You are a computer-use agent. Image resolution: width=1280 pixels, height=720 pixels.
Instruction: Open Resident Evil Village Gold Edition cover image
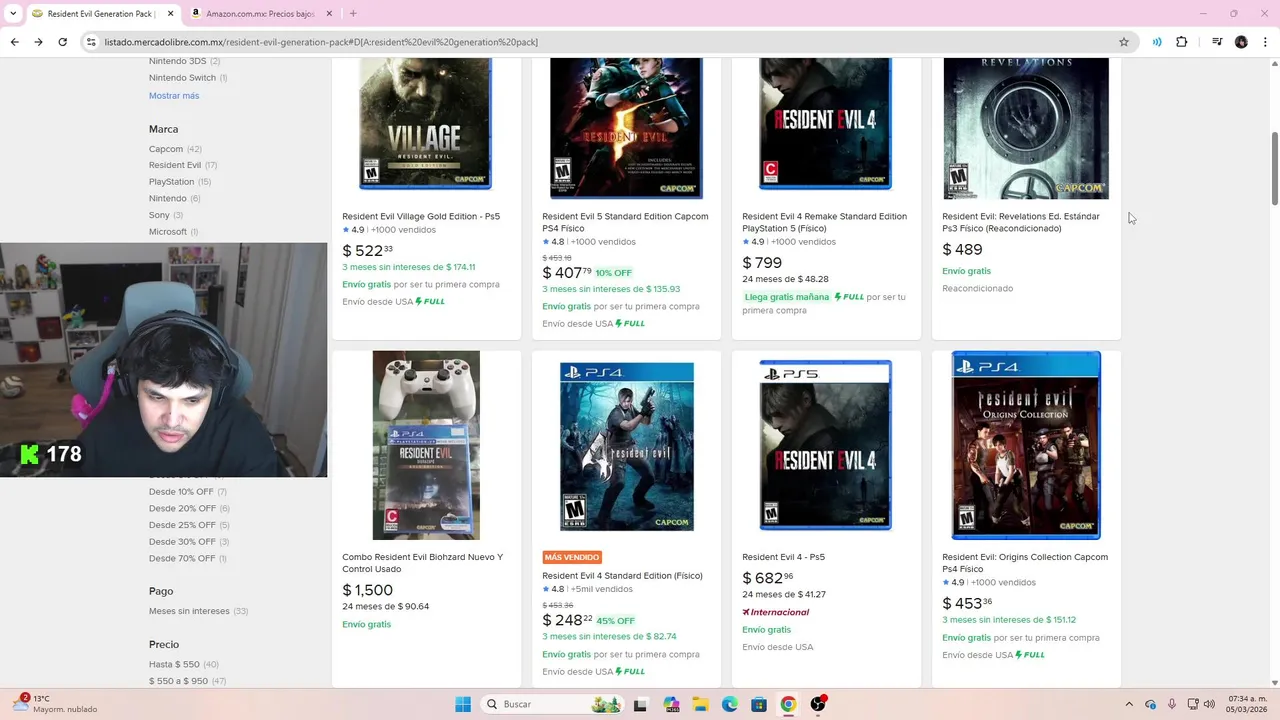pos(426,123)
